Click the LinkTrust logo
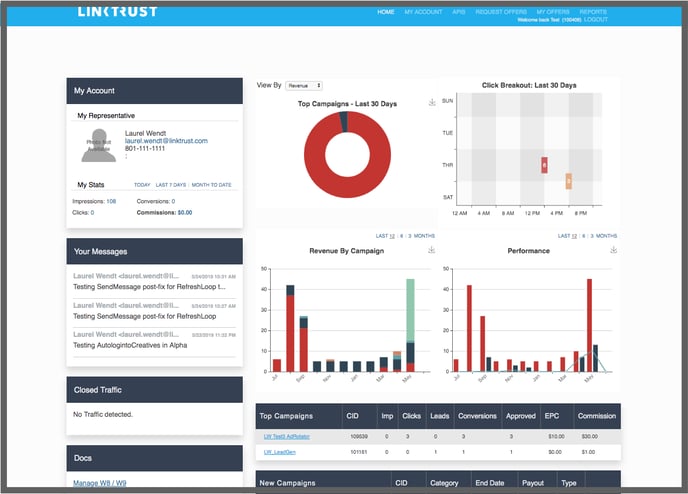688x494 pixels. 117,12
